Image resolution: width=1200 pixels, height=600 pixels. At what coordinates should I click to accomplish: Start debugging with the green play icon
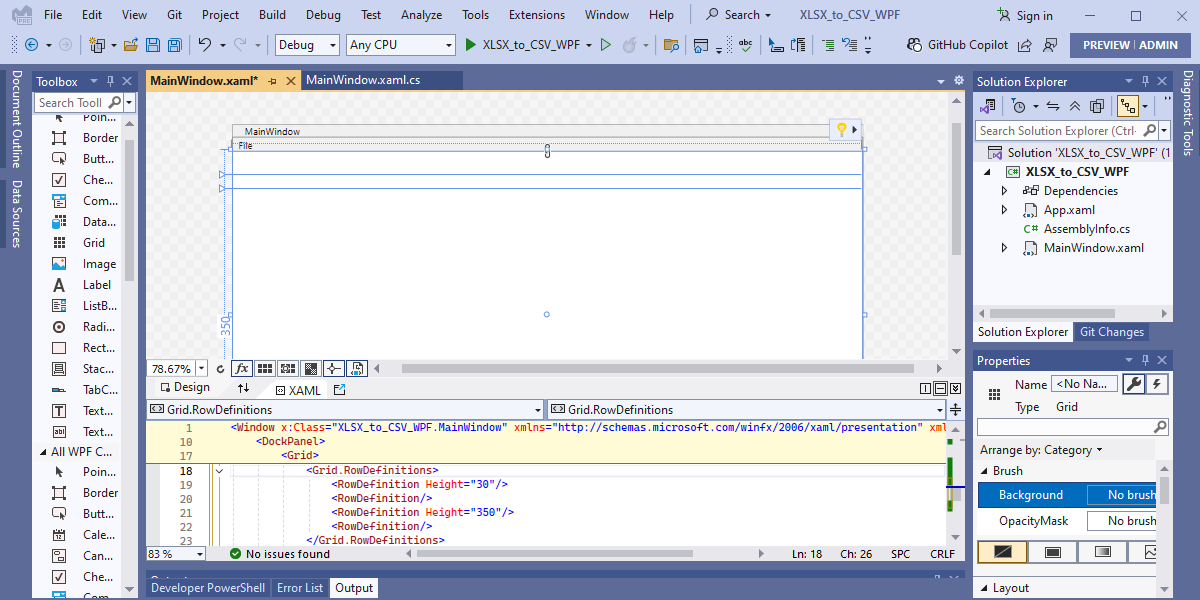pyautogui.click(x=470, y=45)
